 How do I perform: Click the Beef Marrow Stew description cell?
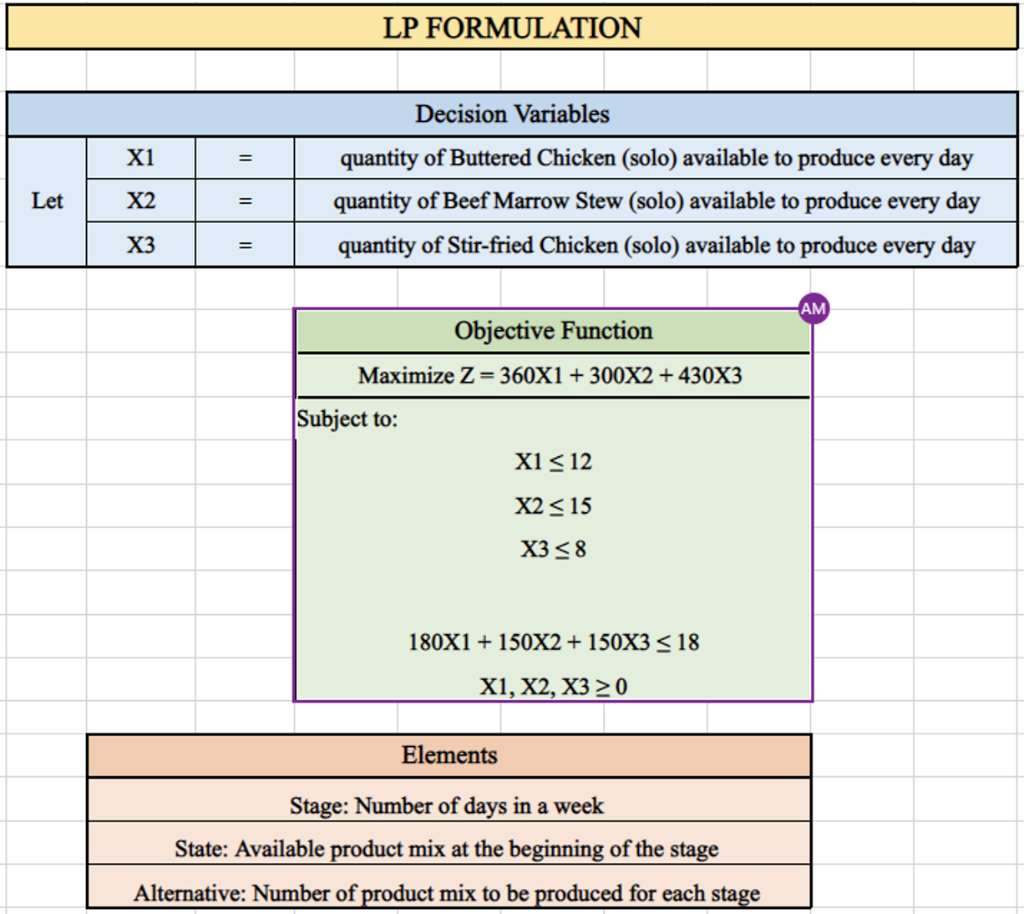[655, 200]
